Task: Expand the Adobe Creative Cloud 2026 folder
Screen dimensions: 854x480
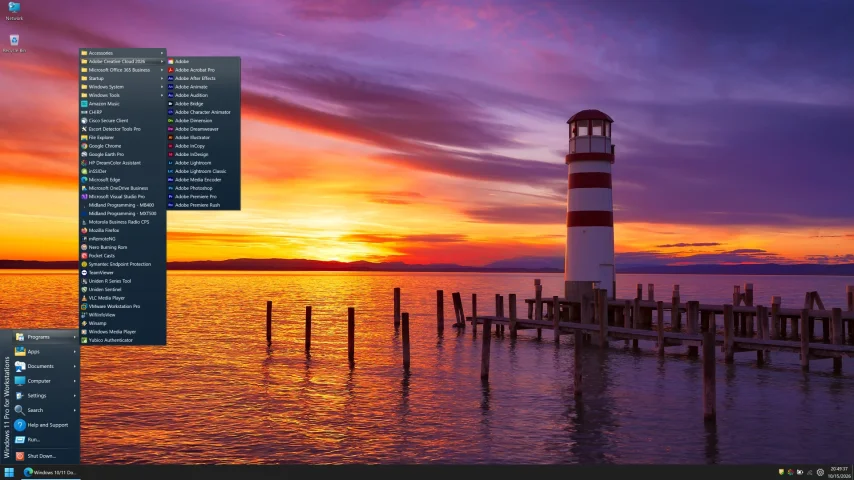Action: [x=123, y=62]
